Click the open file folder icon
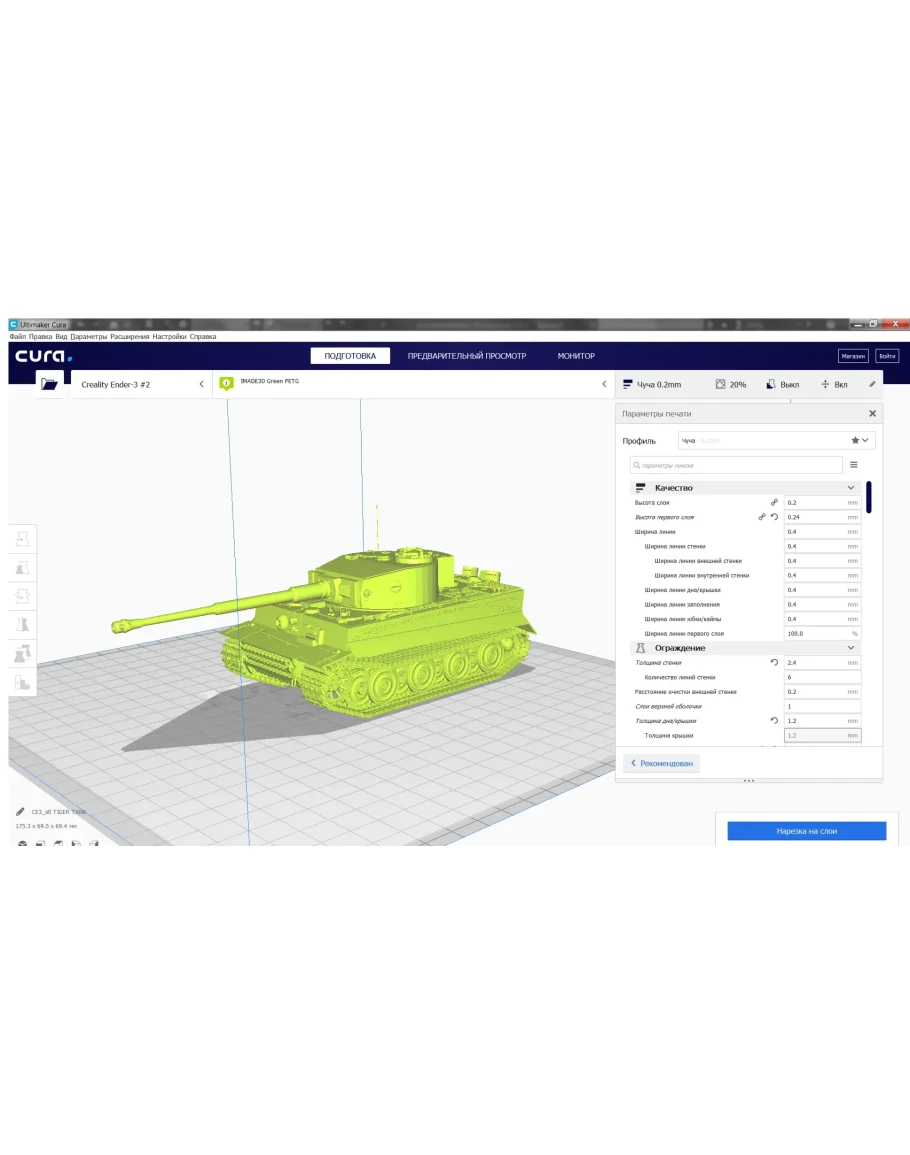This screenshot has height=1155, width=910. pos(49,384)
